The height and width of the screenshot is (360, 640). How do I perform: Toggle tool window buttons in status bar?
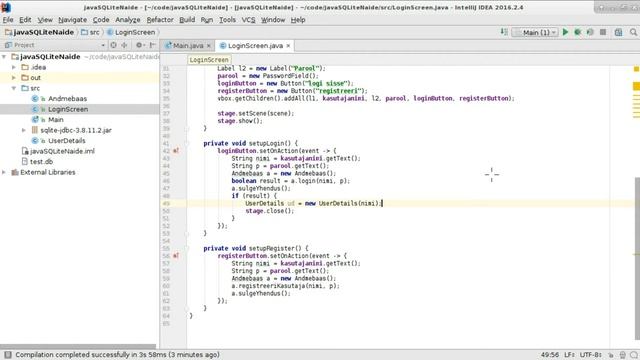pyautogui.click(x=8, y=355)
